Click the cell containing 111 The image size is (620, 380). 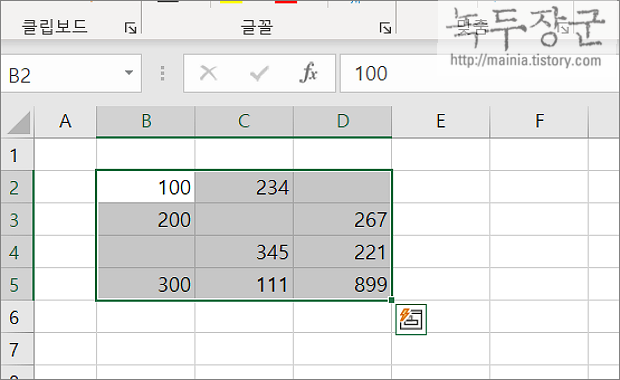point(244,284)
